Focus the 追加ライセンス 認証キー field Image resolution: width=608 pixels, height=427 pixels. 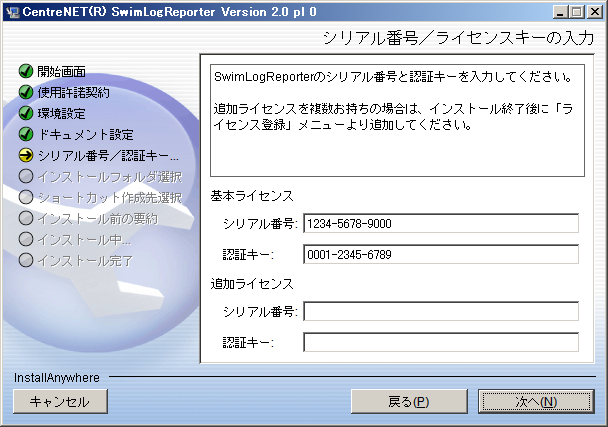click(x=441, y=342)
